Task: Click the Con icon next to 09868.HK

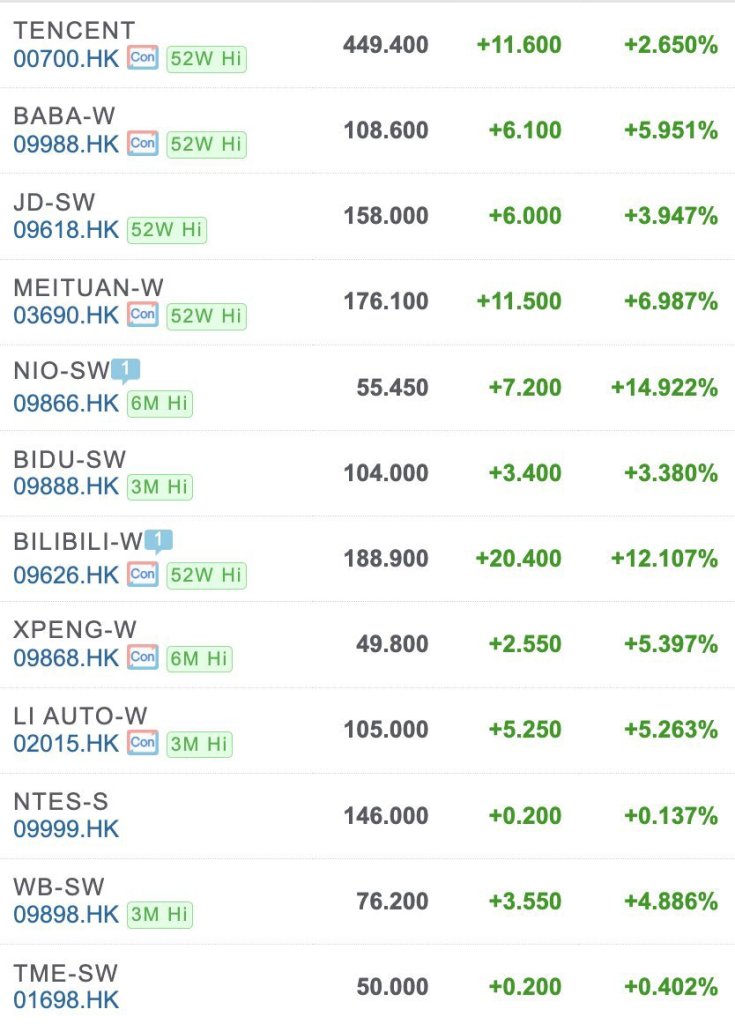Action: 143,658
